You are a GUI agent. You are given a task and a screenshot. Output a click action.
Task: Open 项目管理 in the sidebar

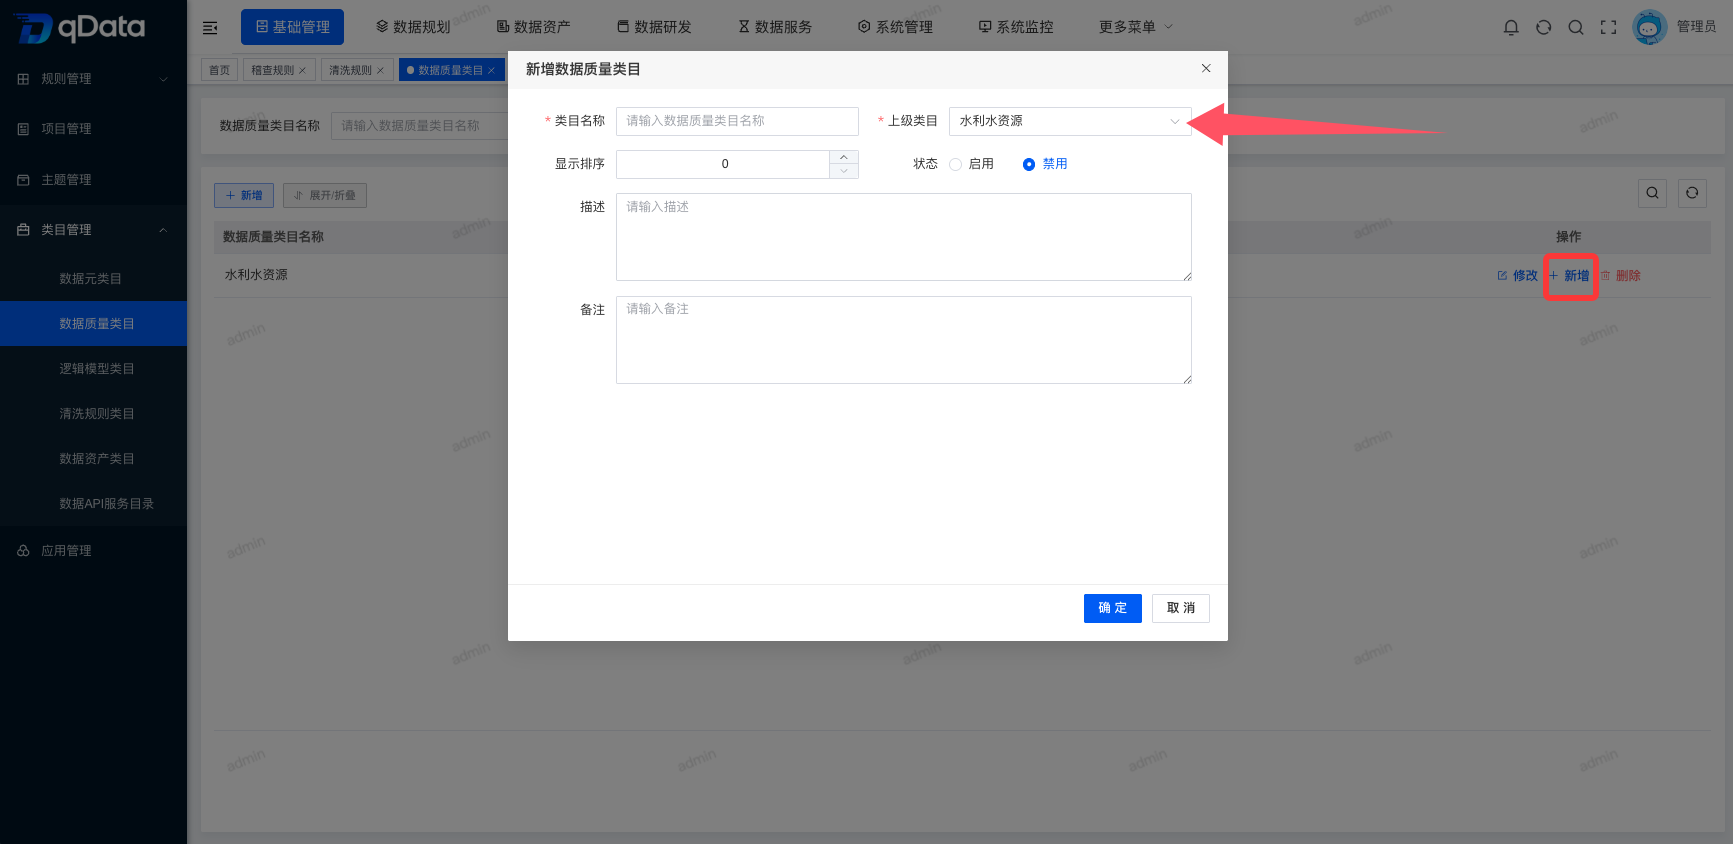tap(93, 129)
